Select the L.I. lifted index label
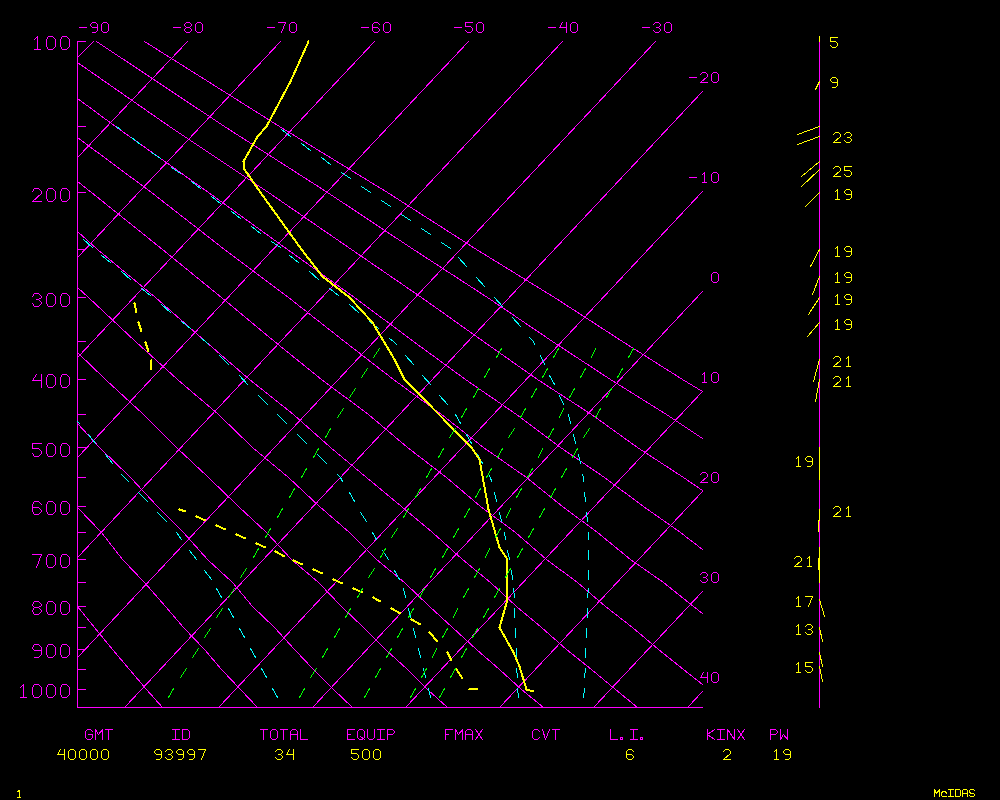 [x=627, y=735]
